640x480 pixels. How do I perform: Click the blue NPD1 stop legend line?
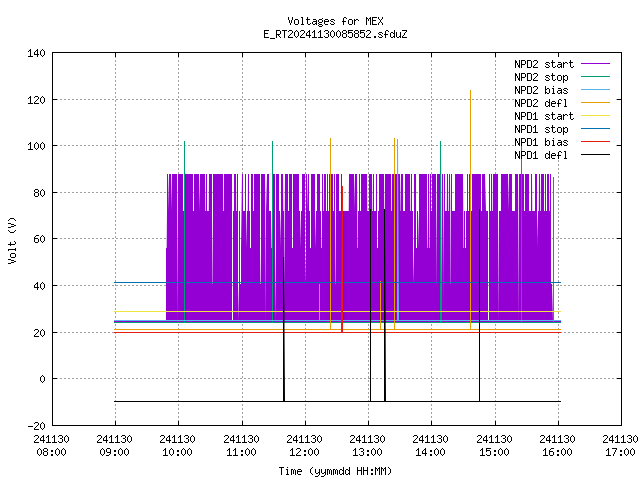click(596, 129)
